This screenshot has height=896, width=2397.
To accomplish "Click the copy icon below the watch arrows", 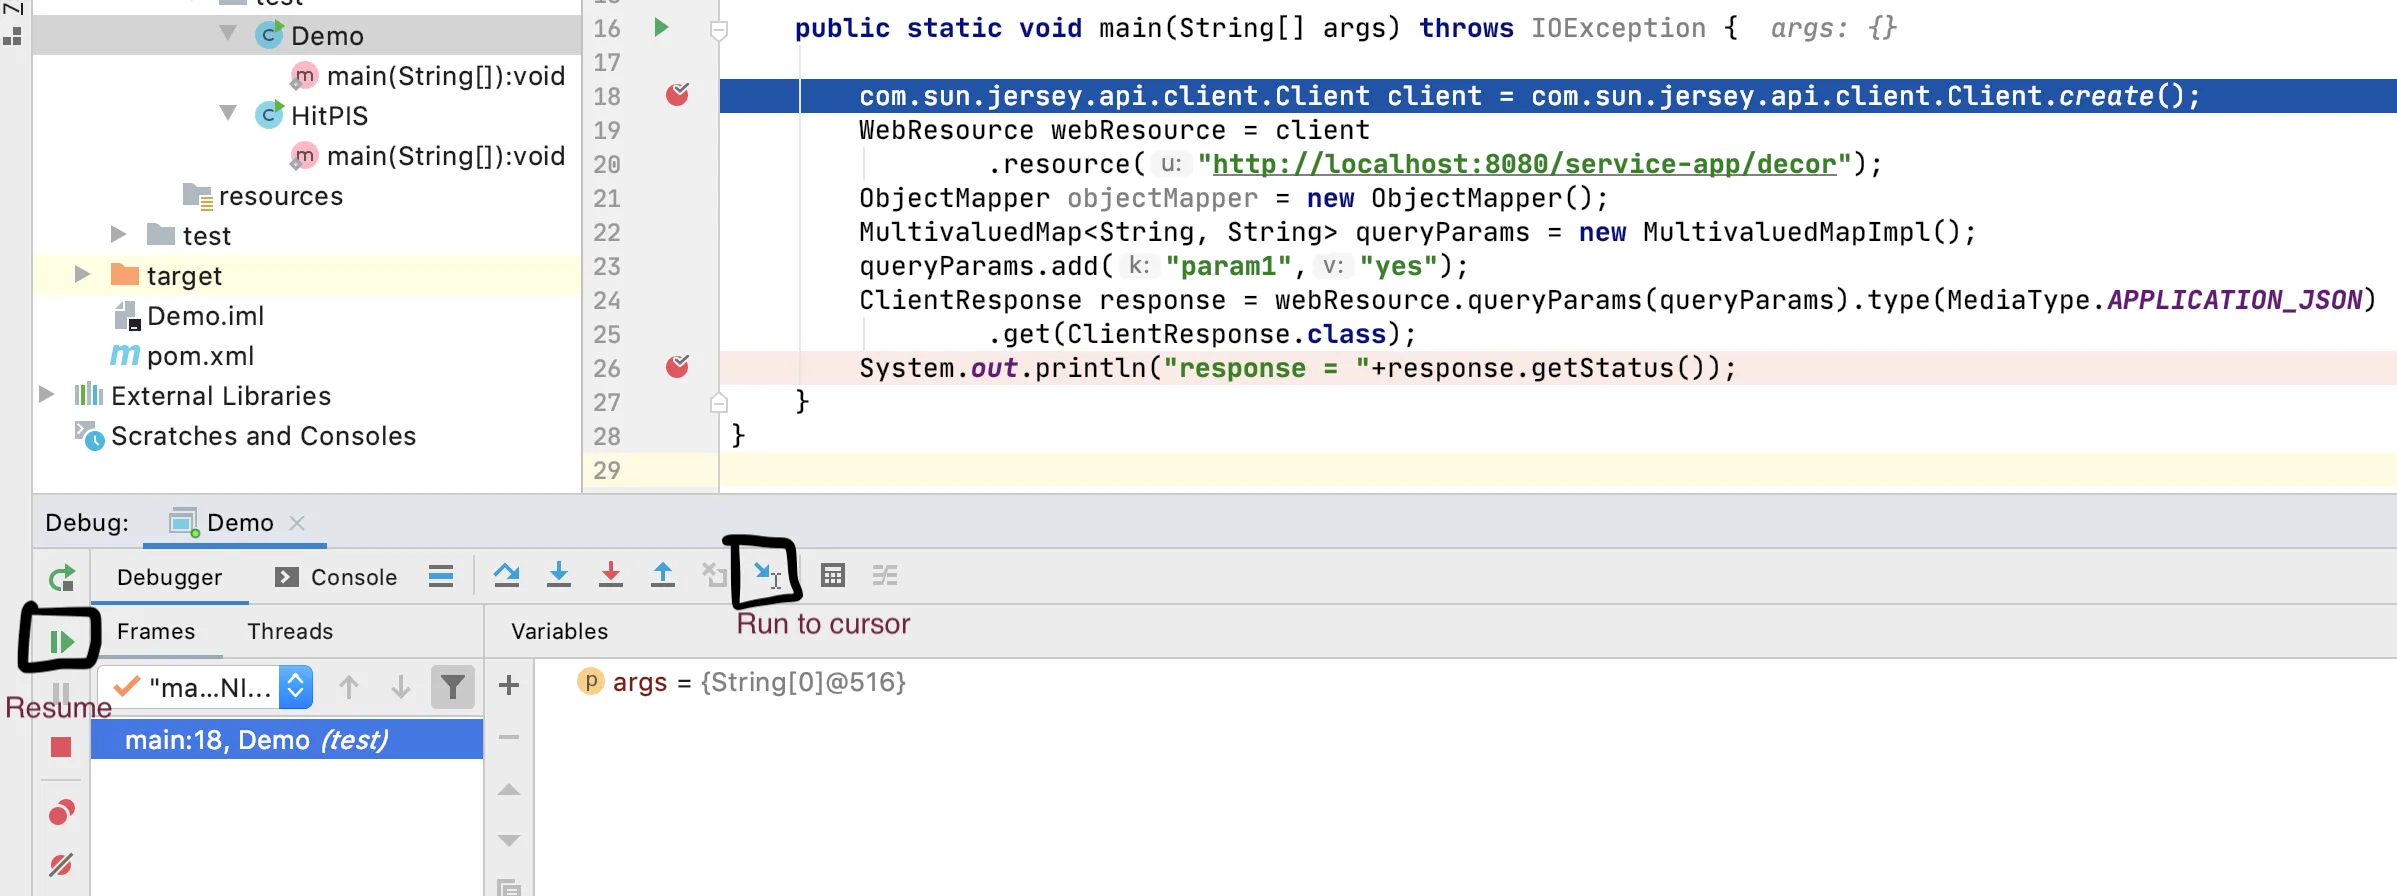I will [509, 887].
